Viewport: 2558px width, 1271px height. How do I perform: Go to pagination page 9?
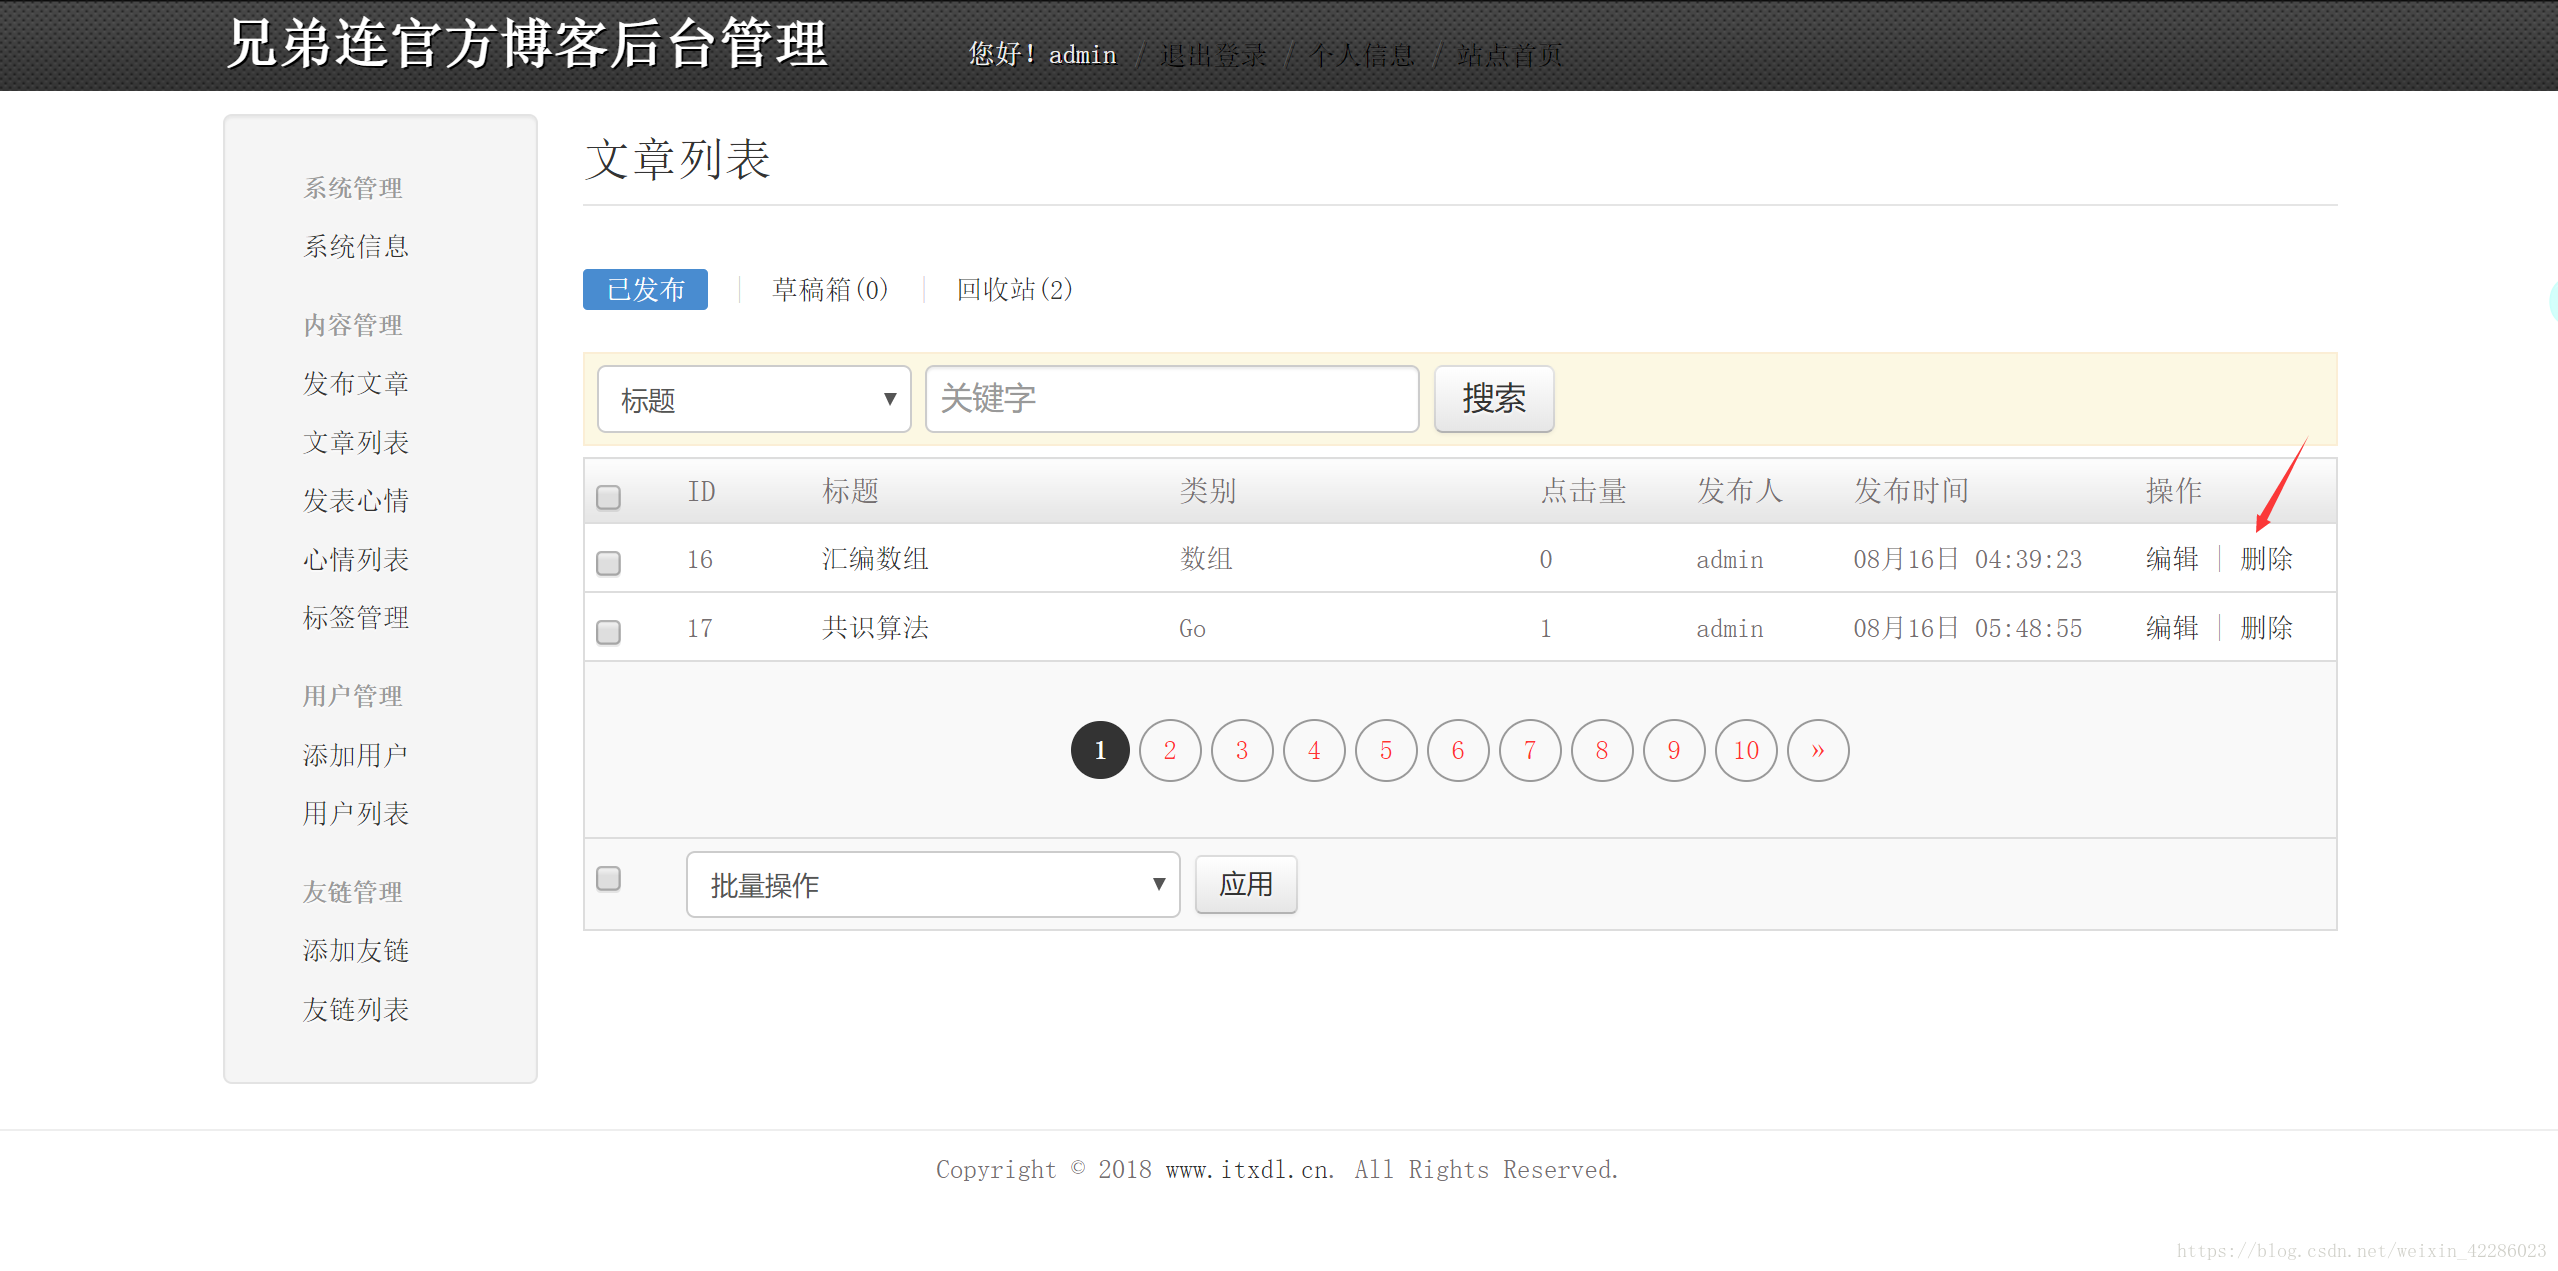(x=1674, y=750)
